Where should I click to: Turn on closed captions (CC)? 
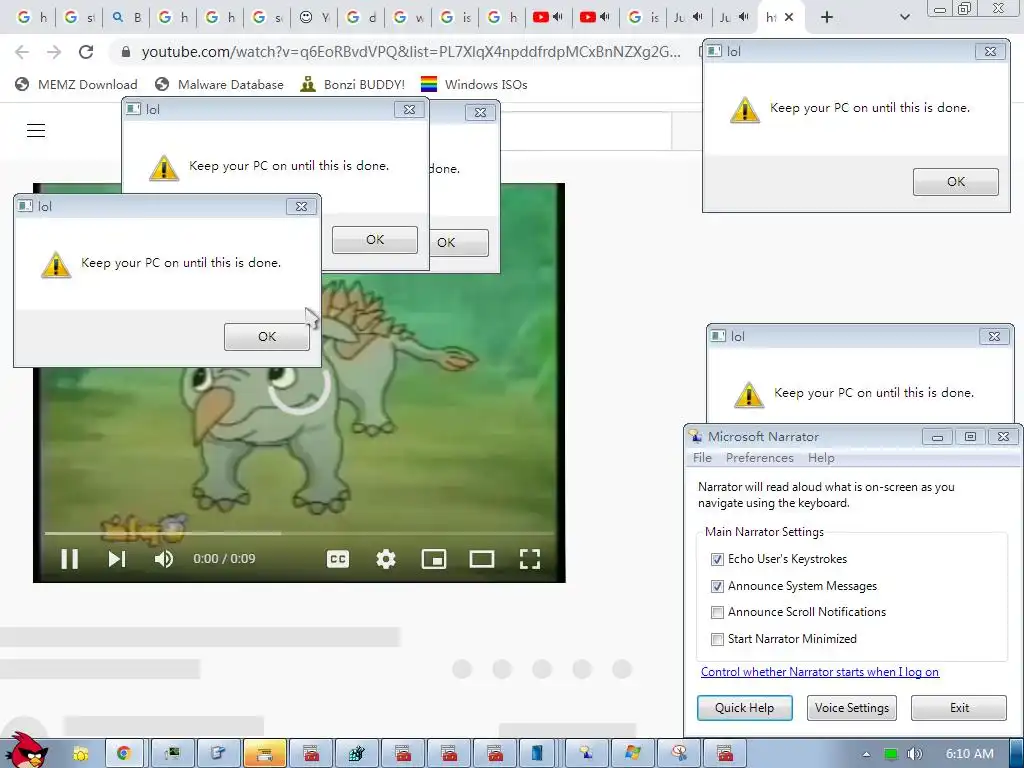338,559
